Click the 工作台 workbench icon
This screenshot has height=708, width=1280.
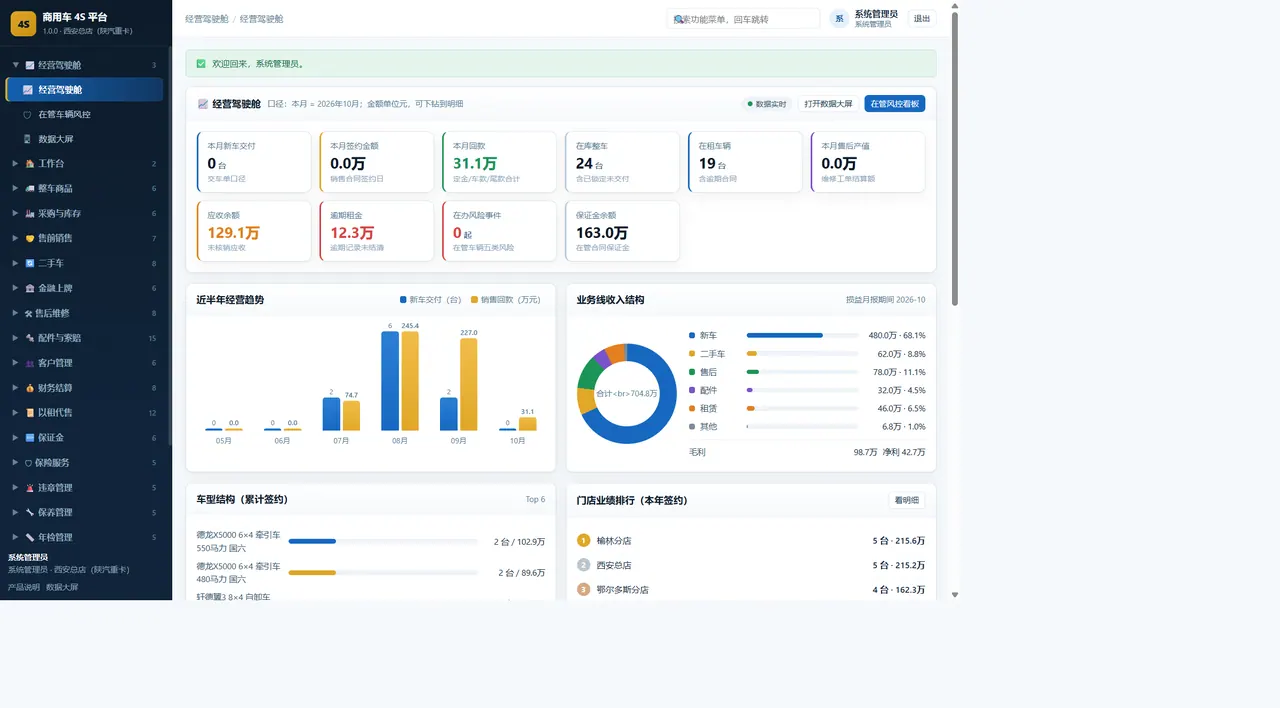pos(30,163)
